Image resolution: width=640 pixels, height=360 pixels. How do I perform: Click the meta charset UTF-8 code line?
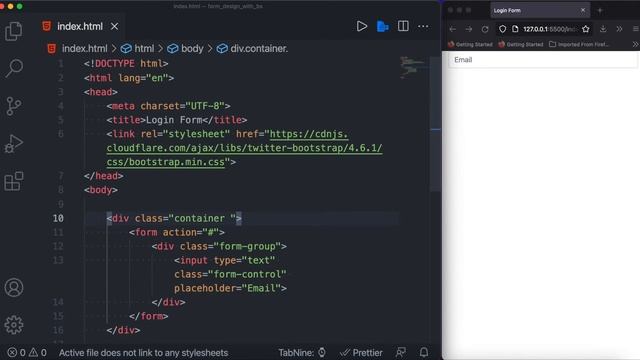tap(169, 106)
